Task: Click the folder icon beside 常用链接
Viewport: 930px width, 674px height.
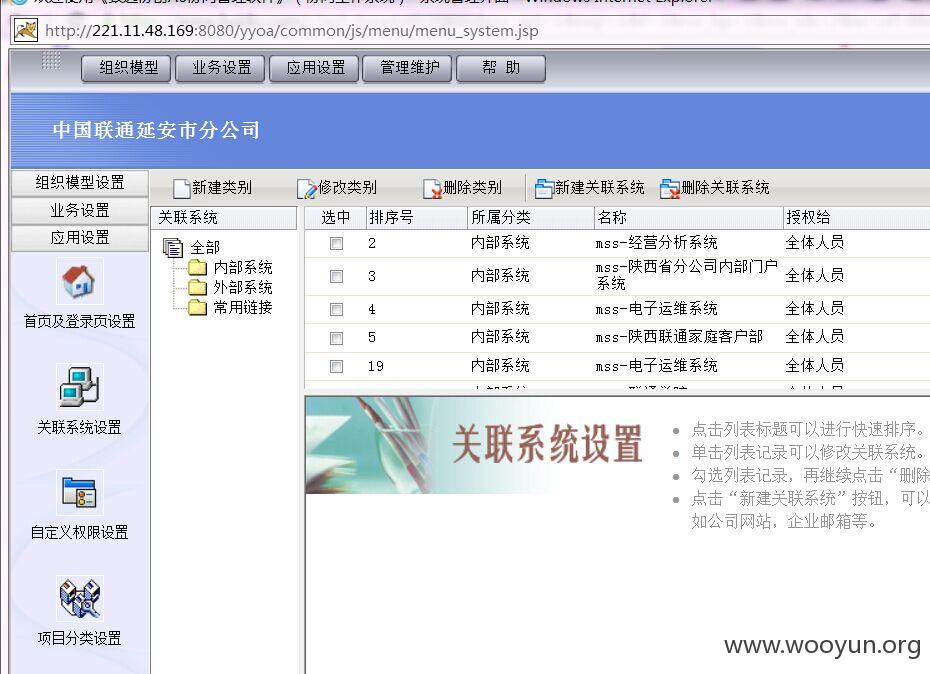Action: (x=198, y=307)
